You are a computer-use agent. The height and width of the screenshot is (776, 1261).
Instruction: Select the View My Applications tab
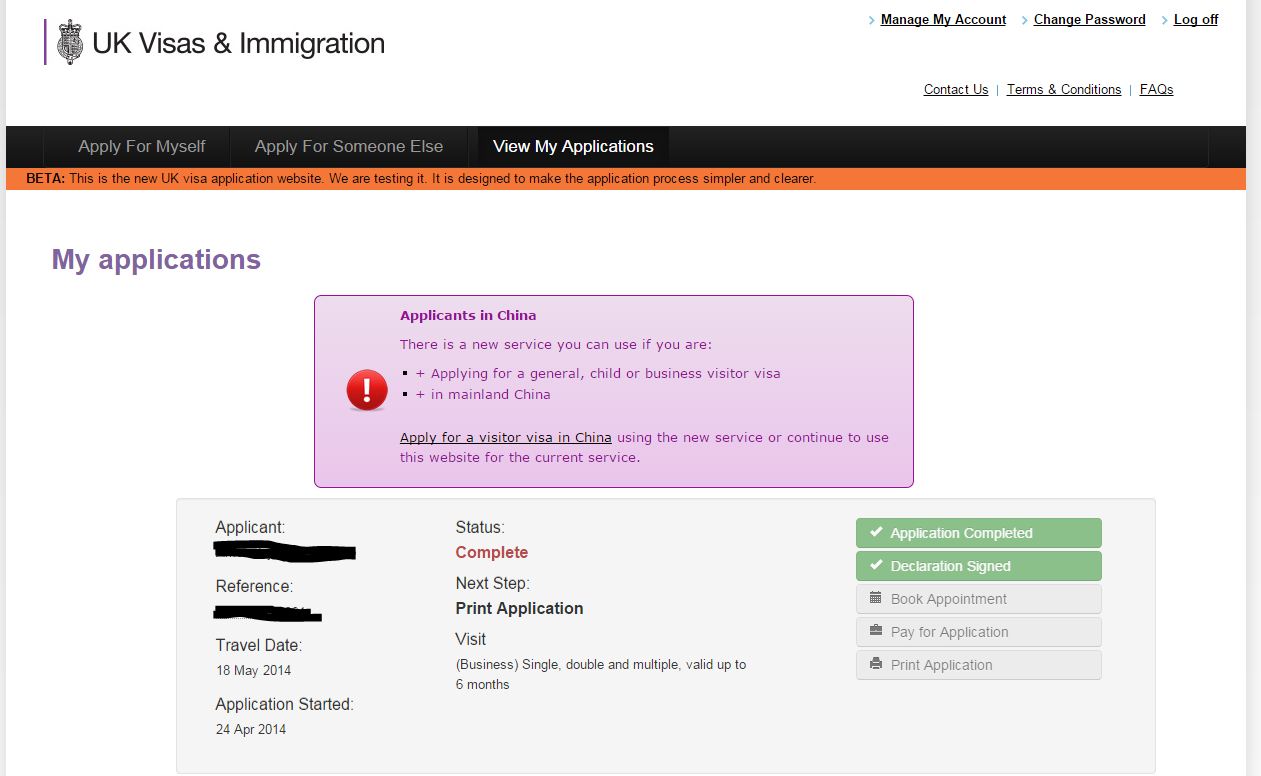click(x=573, y=146)
